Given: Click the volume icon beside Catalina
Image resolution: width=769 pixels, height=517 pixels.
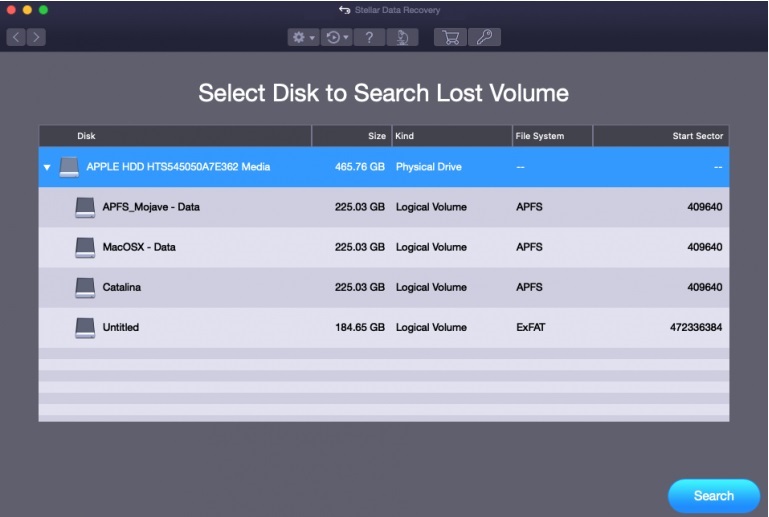Looking at the screenshot, I should 85,287.
